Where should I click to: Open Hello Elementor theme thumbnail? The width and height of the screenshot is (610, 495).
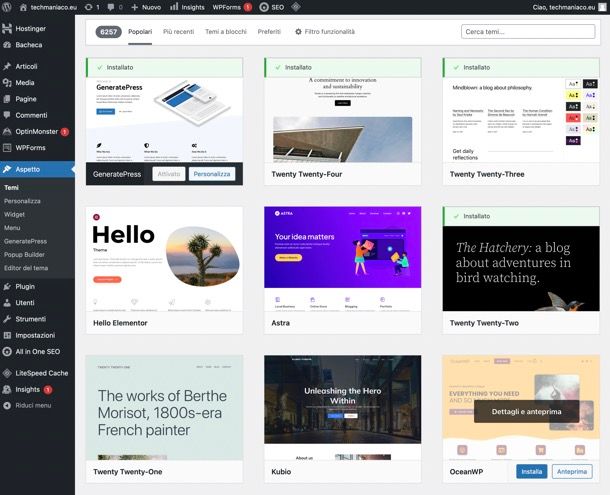pos(164,259)
